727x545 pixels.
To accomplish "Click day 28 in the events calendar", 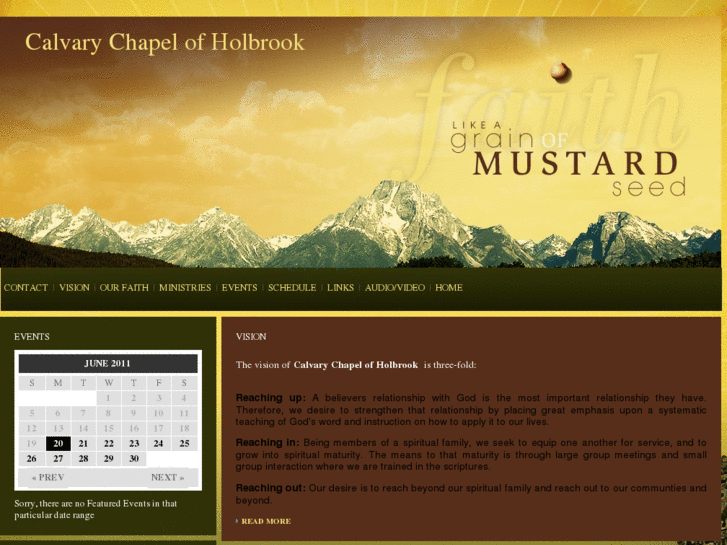I will pyautogui.click(x=83, y=459).
